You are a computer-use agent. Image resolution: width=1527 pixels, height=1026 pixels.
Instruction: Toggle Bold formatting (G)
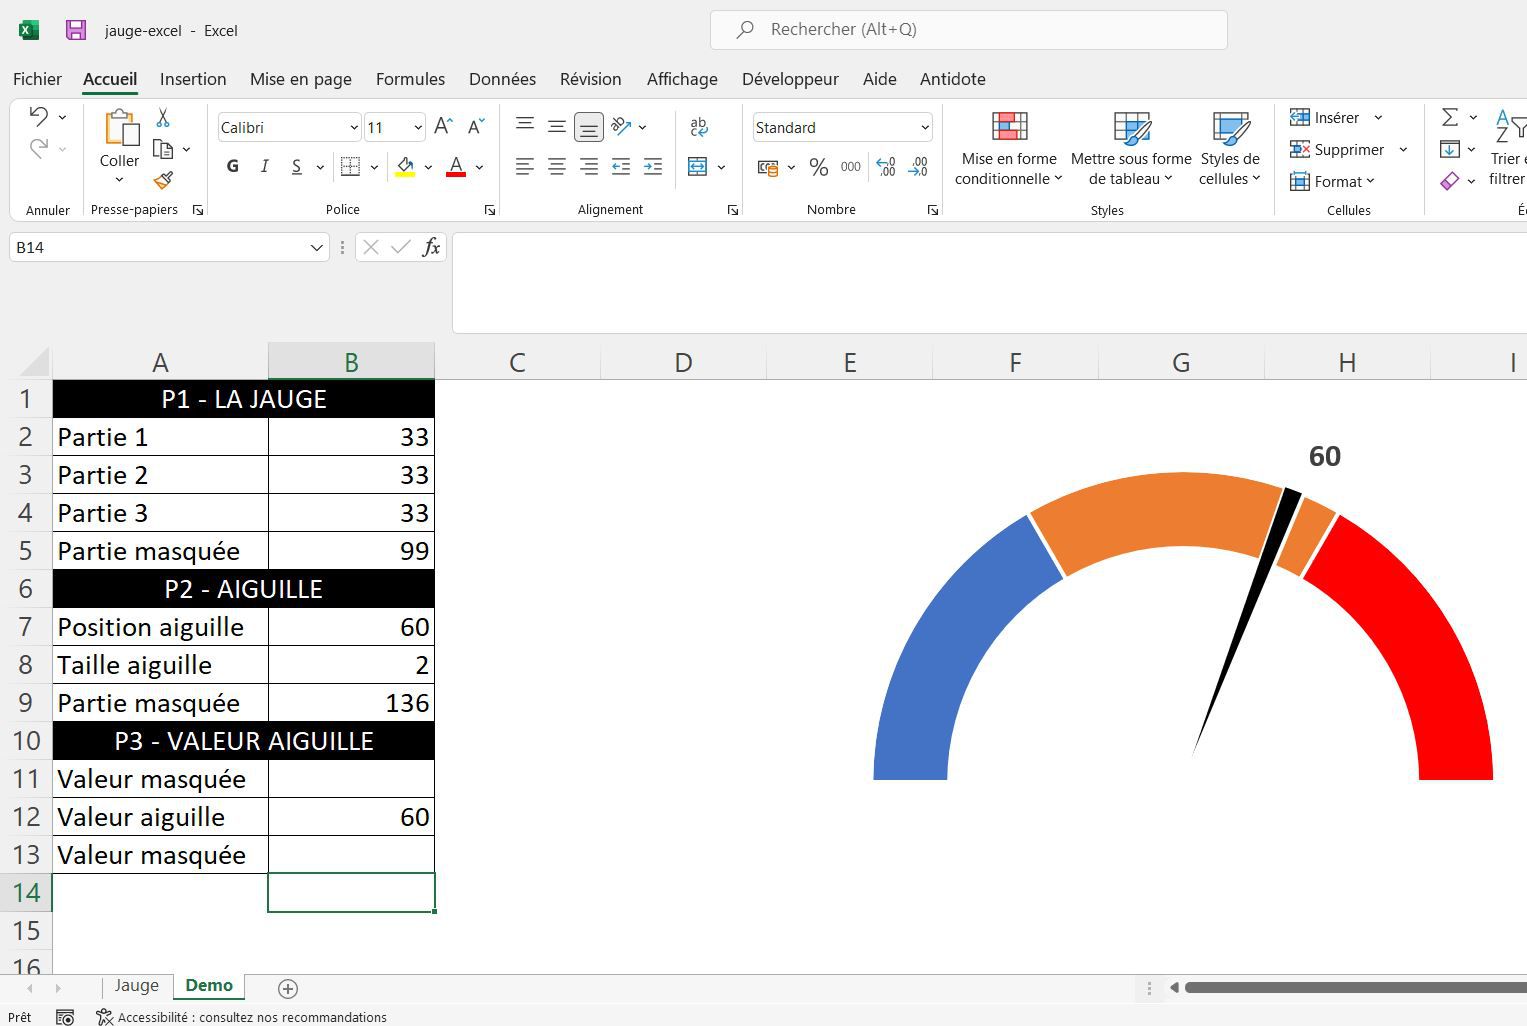233,167
